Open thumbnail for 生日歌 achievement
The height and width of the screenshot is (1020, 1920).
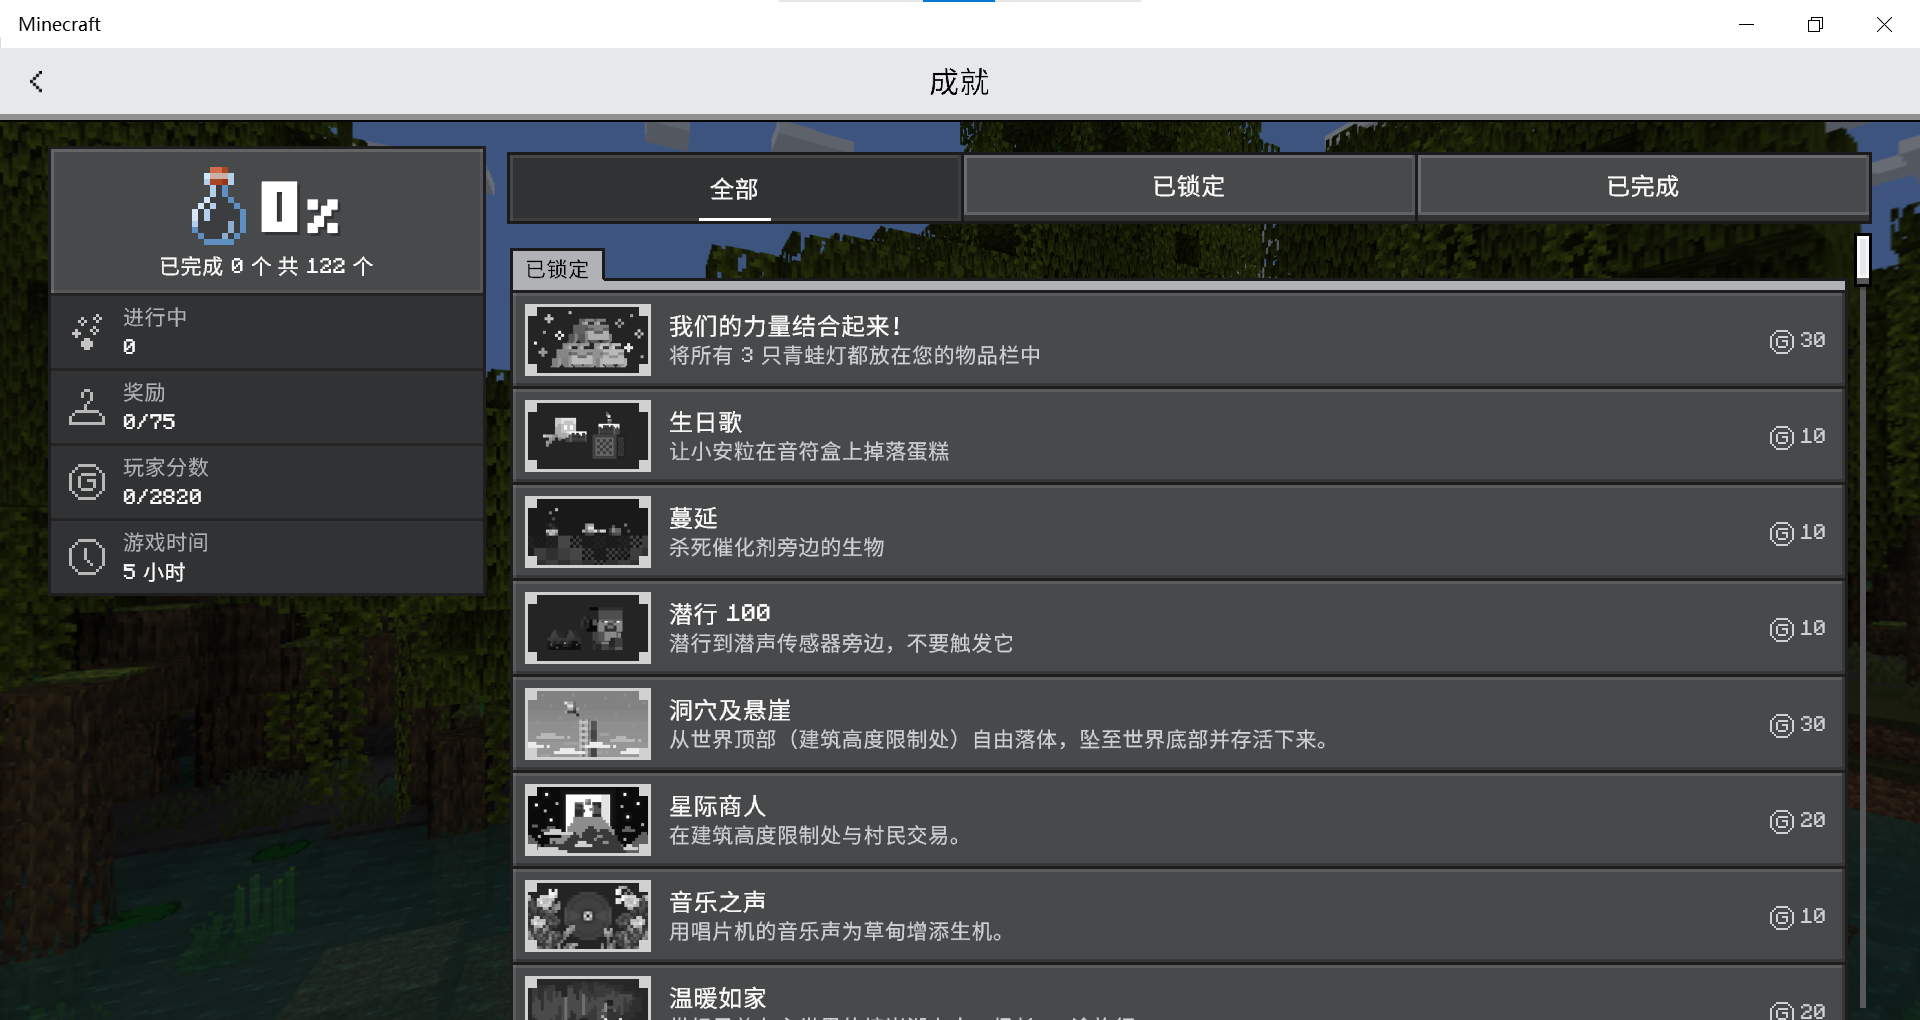pos(588,436)
